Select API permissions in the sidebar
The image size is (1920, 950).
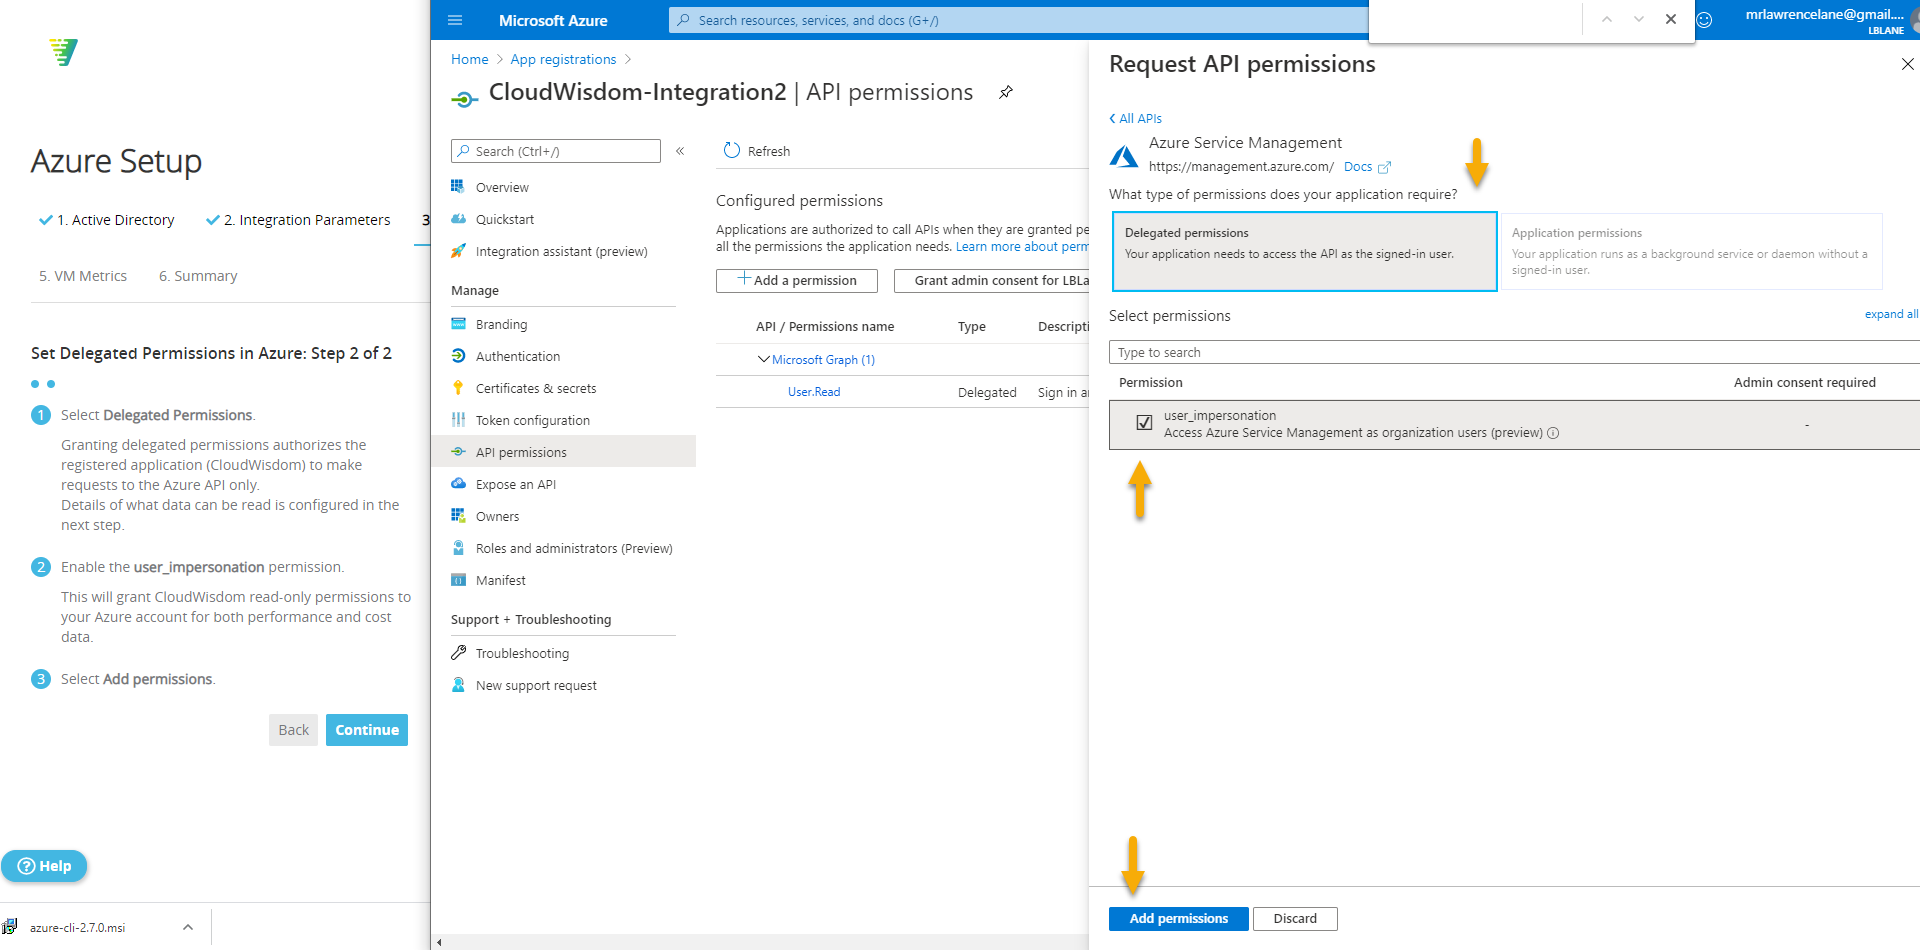563,452
